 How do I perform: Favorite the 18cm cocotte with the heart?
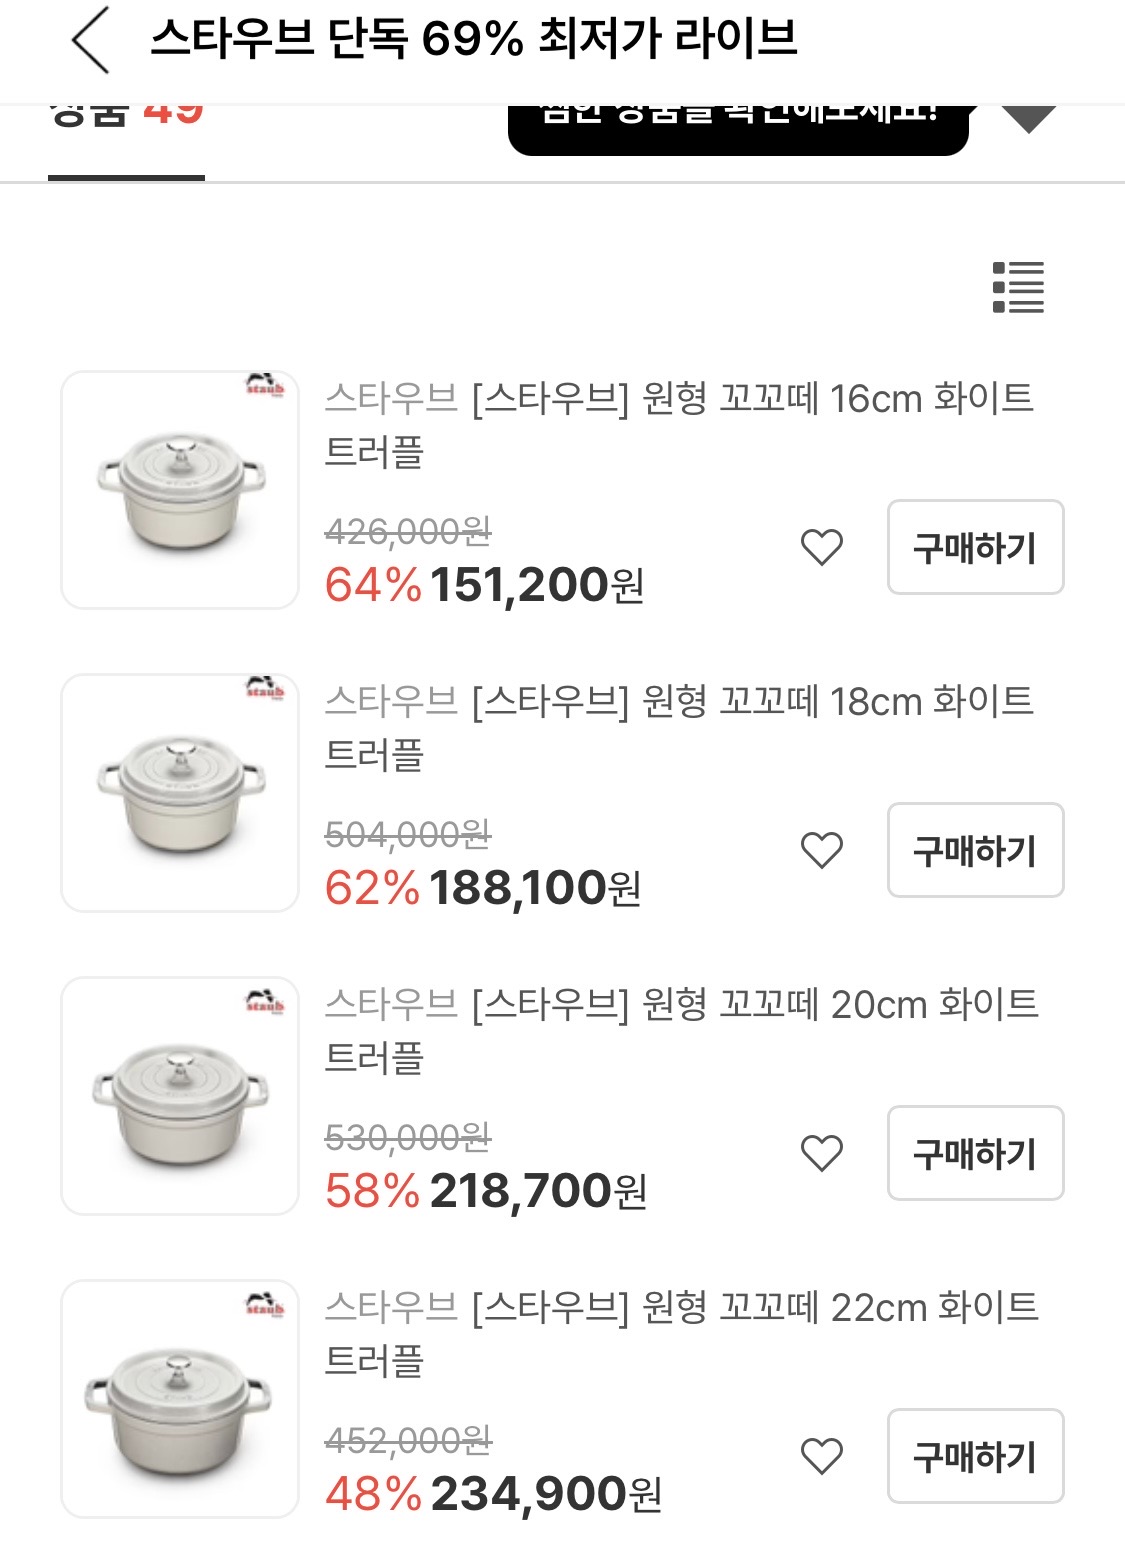[822, 850]
